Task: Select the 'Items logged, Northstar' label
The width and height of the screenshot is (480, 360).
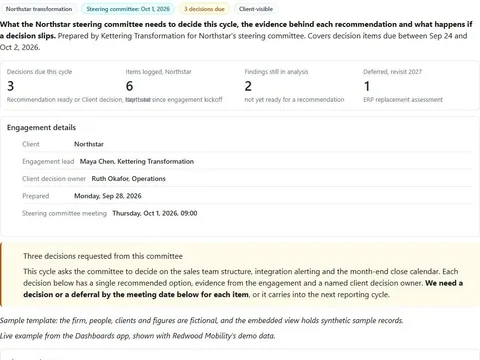Action: pos(158,72)
